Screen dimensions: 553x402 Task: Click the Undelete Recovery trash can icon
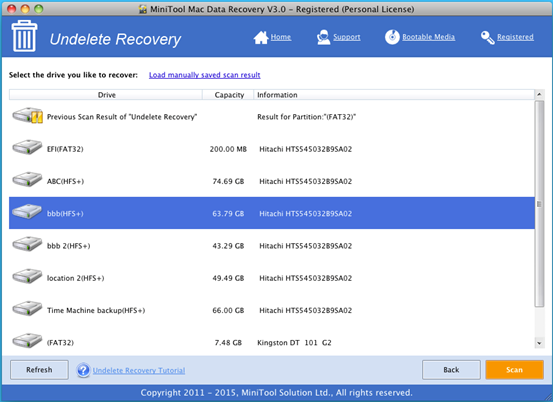pos(24,36)
